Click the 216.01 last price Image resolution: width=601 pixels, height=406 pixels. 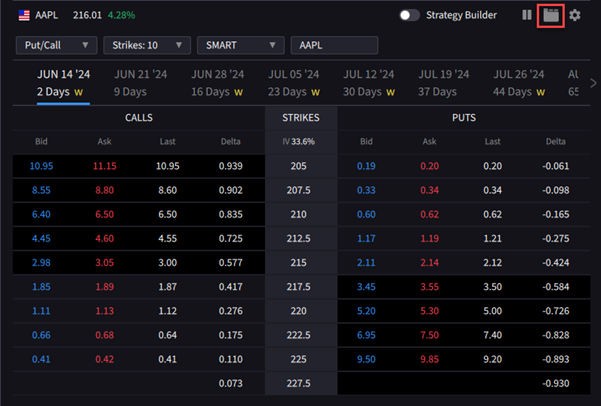pyautogui.click(x=87, y=15)
